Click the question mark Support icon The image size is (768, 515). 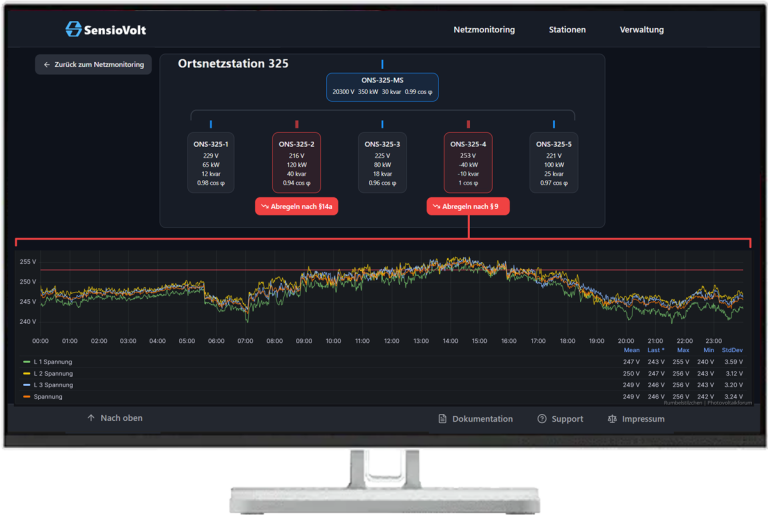(541, 419)
